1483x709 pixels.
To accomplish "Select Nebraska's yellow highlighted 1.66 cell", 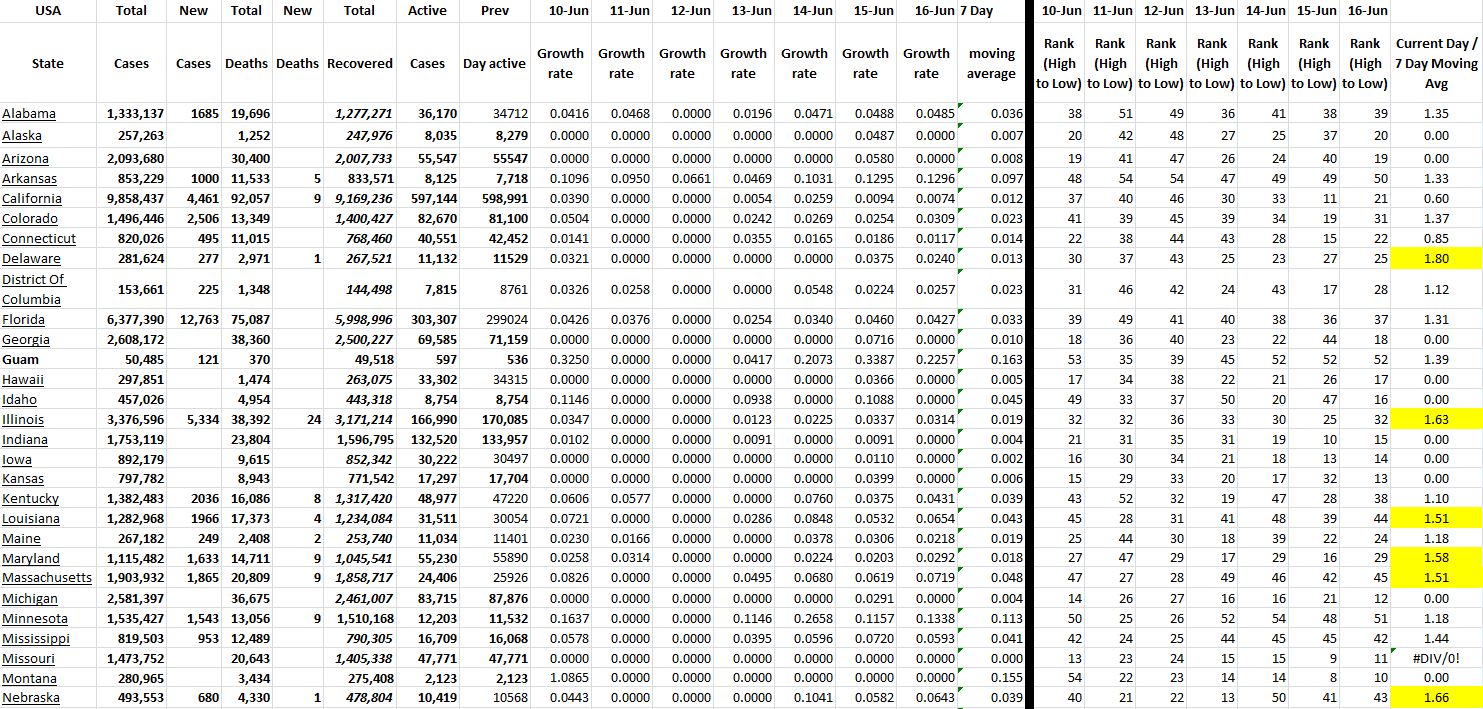I will click(1435, 698).
